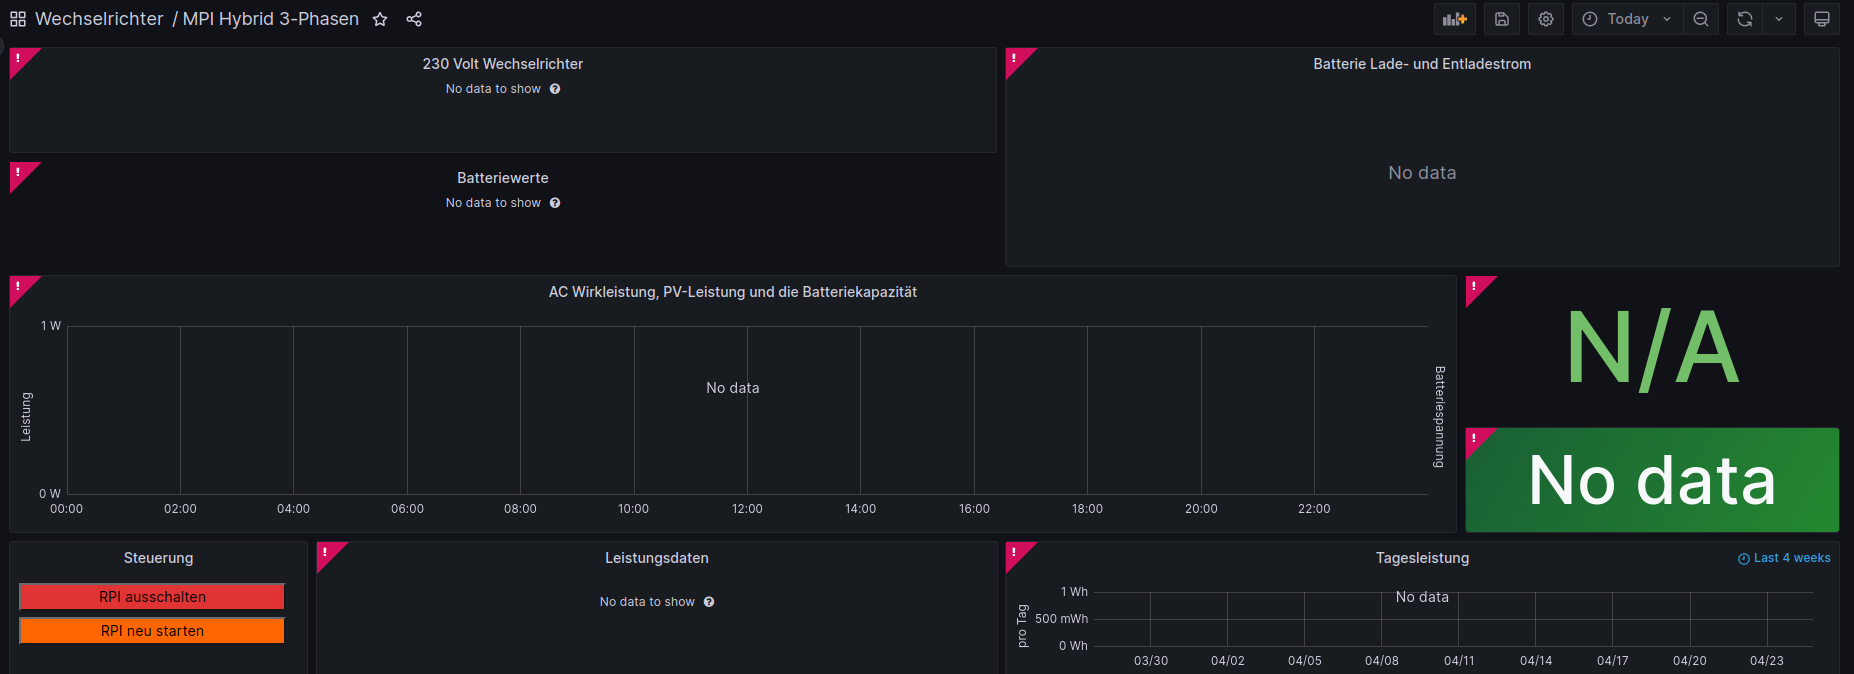Expand the refresh interval dropdown
The height and width of the screenshot is (674, 1854).
click(1778, 19)
